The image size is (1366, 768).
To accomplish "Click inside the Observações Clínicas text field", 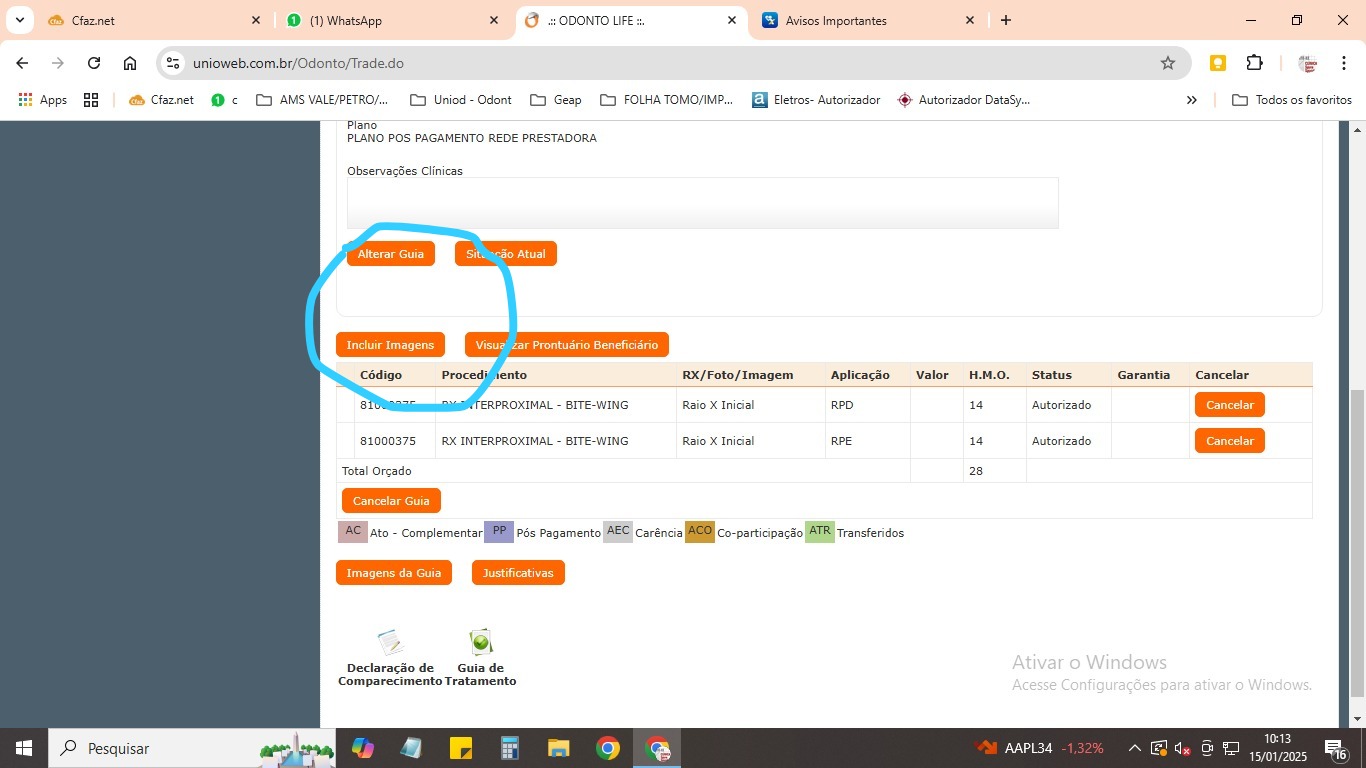I will (x=702, y=203).
